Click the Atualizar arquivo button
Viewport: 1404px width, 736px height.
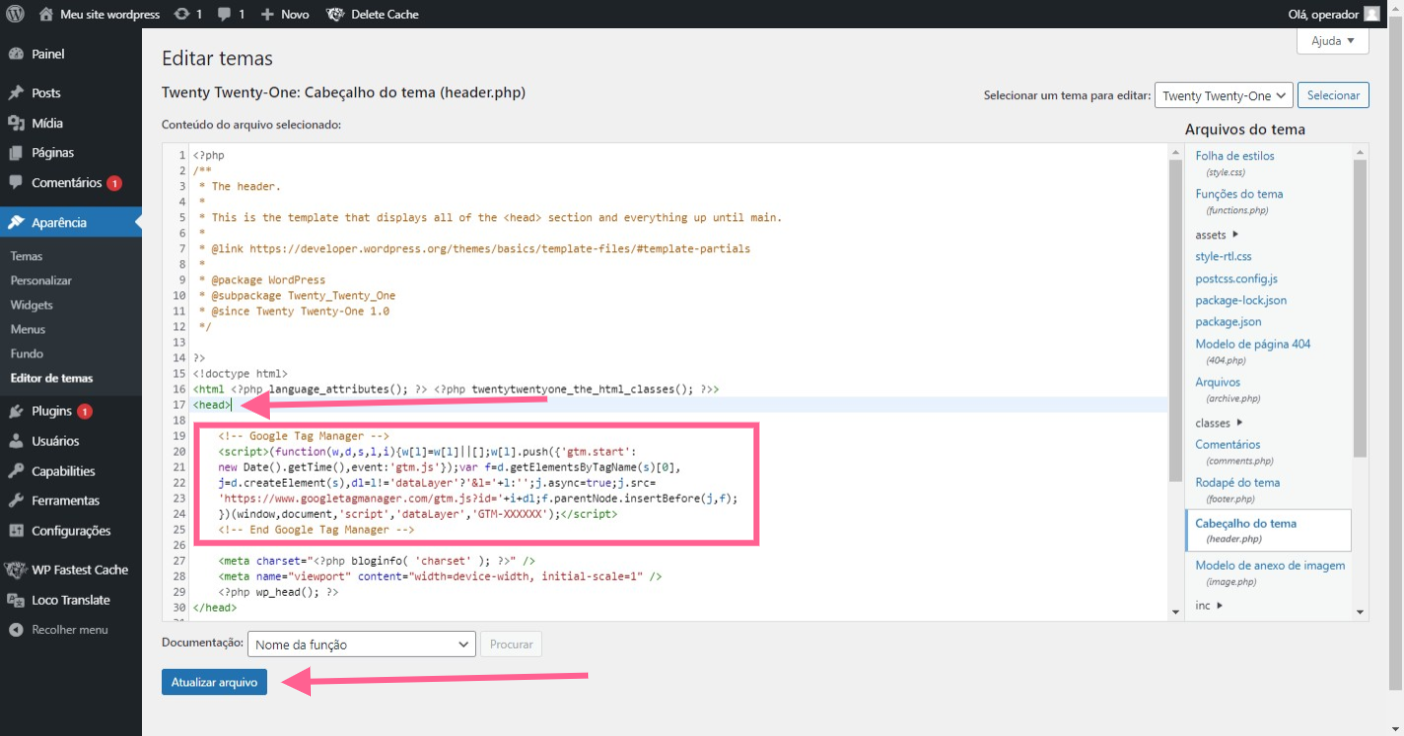coord(214,682)
